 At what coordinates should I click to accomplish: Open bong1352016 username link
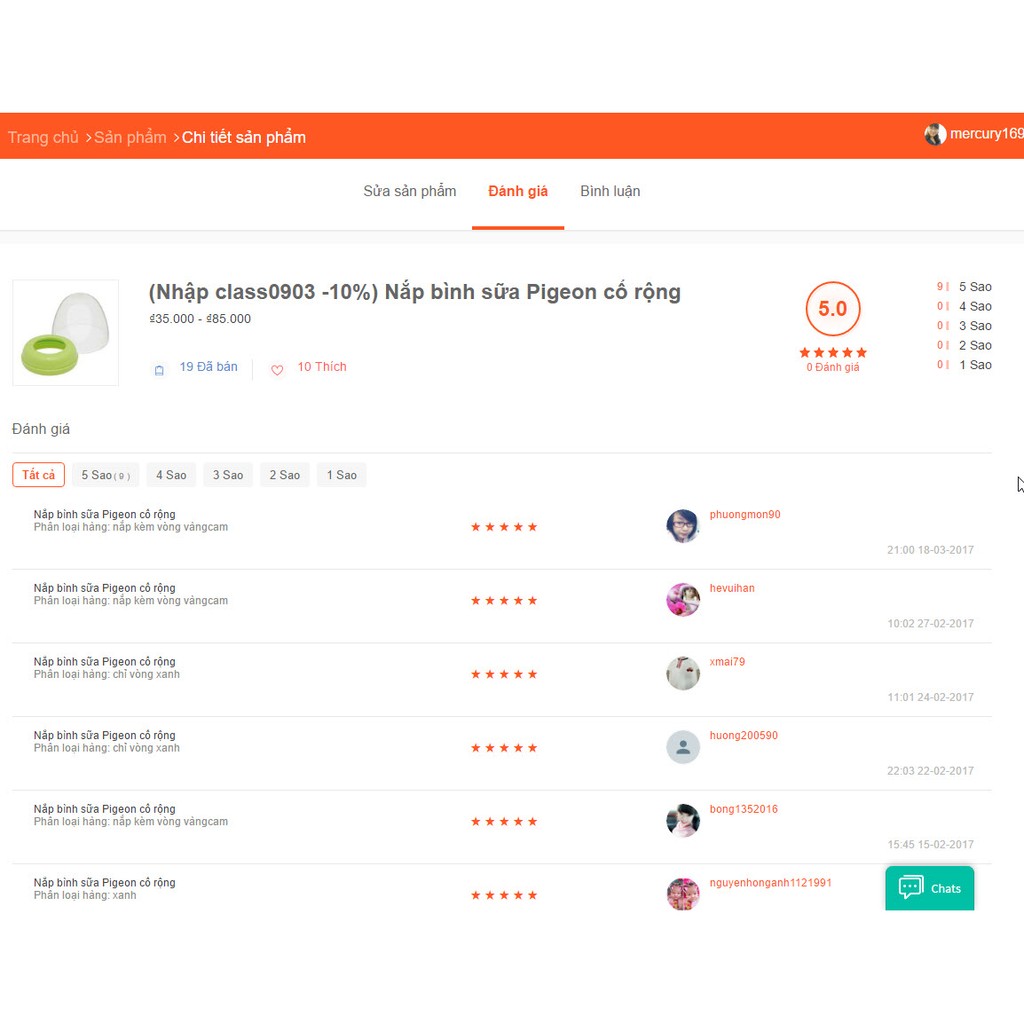743,810
